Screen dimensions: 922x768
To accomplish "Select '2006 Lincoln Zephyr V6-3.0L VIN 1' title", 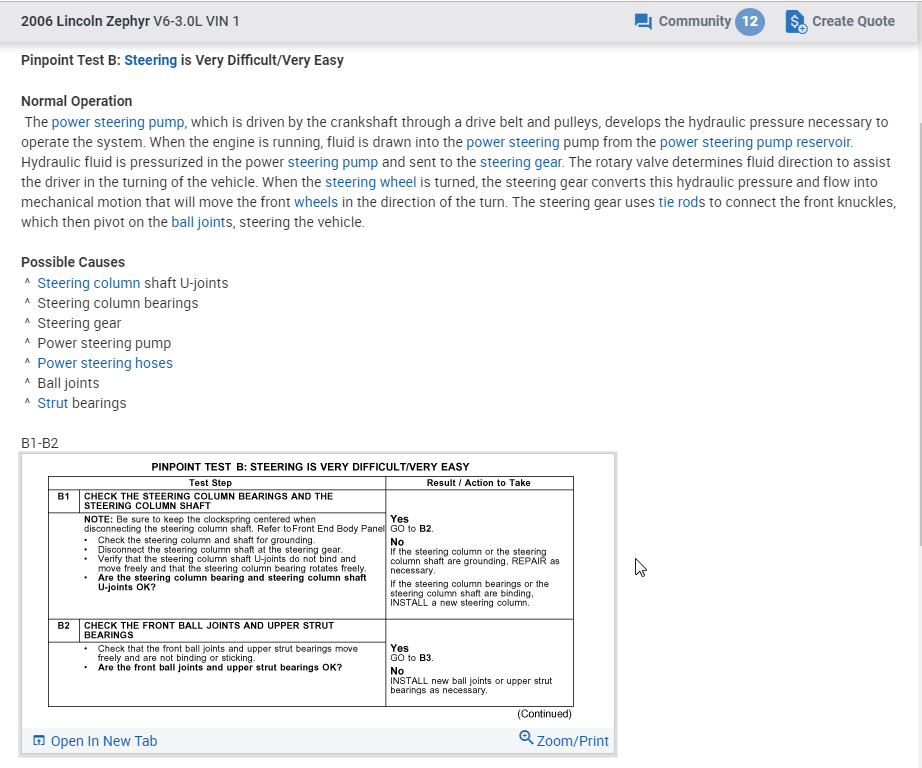I will pyautogui.click(x=130, y=21).
